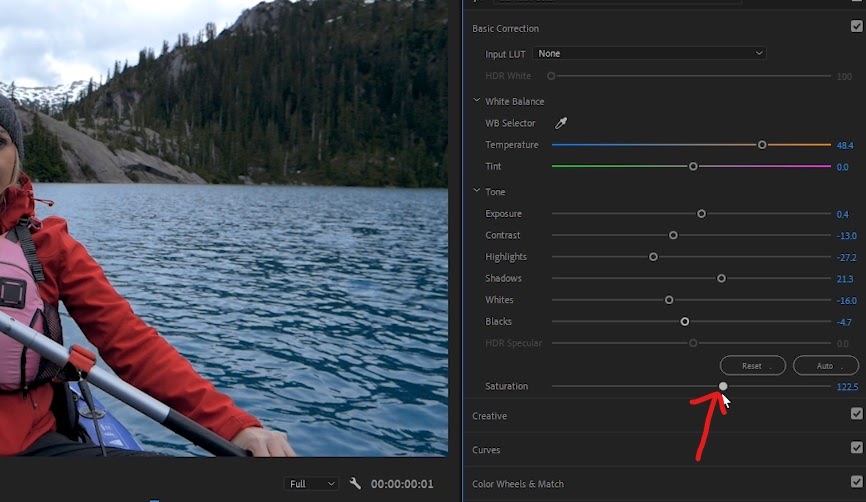Click the Tint slider handle
Screen dimensions: 866x502
point(693,166)
